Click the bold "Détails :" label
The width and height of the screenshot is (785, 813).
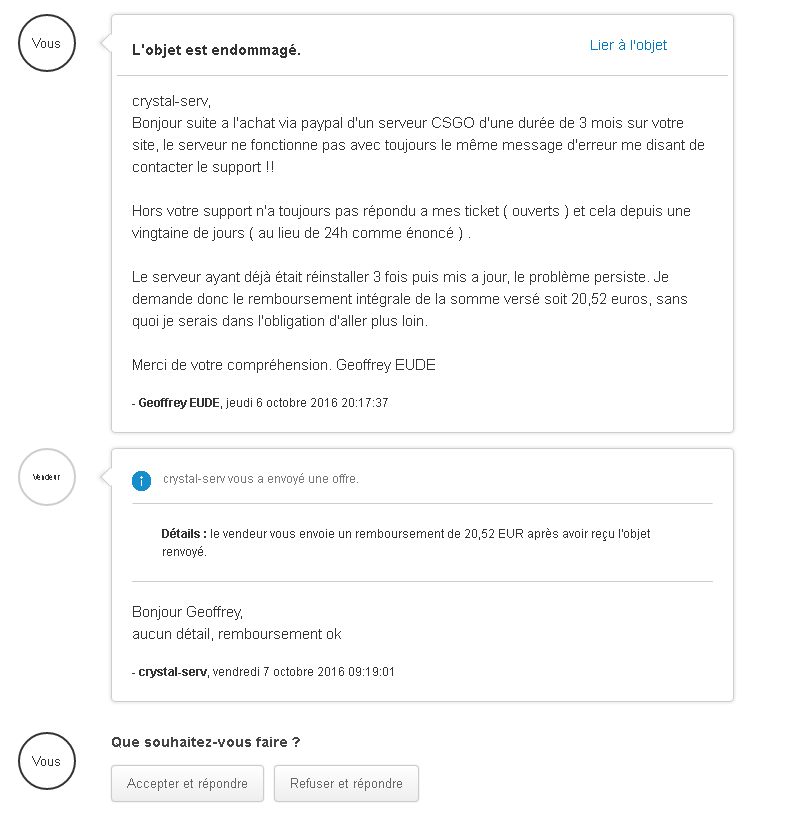tap(184, 534)
